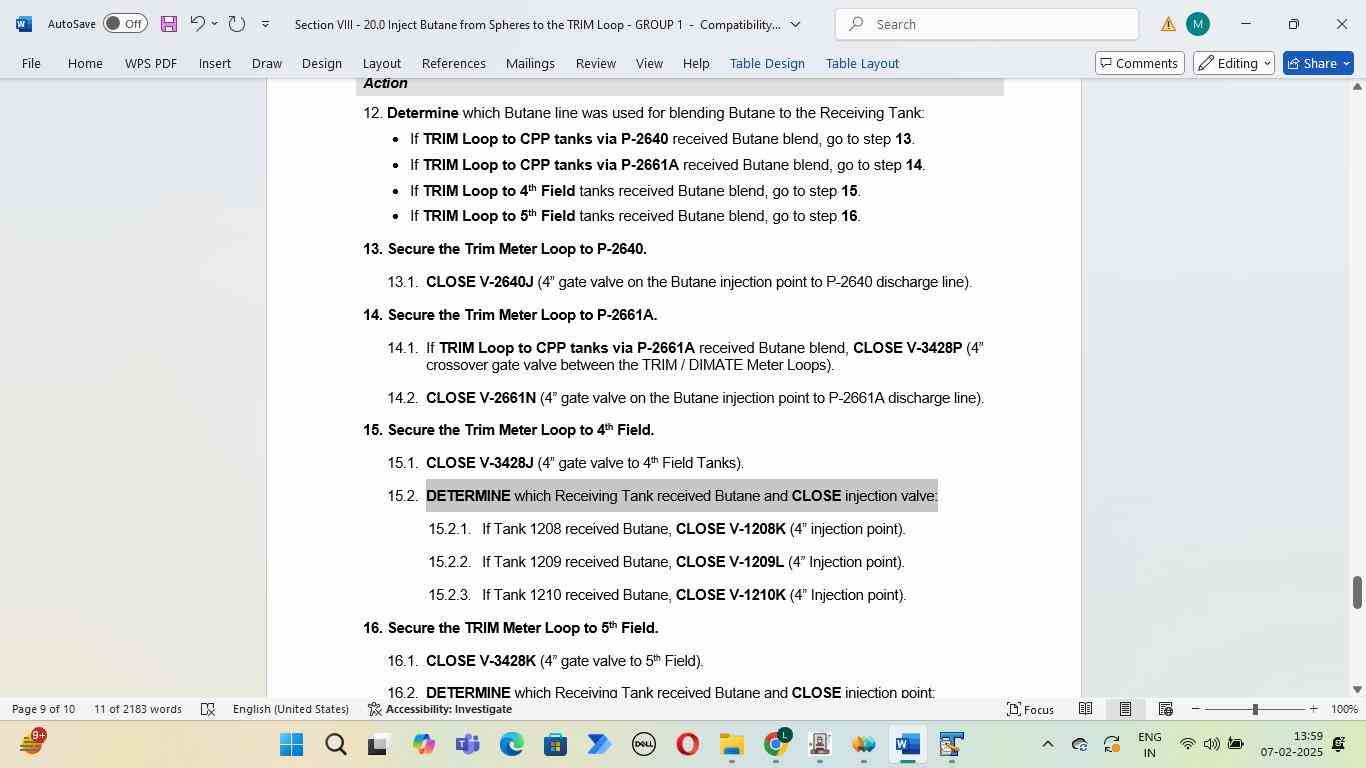Open zoom dialog via 100% level

click(1344, 709)
